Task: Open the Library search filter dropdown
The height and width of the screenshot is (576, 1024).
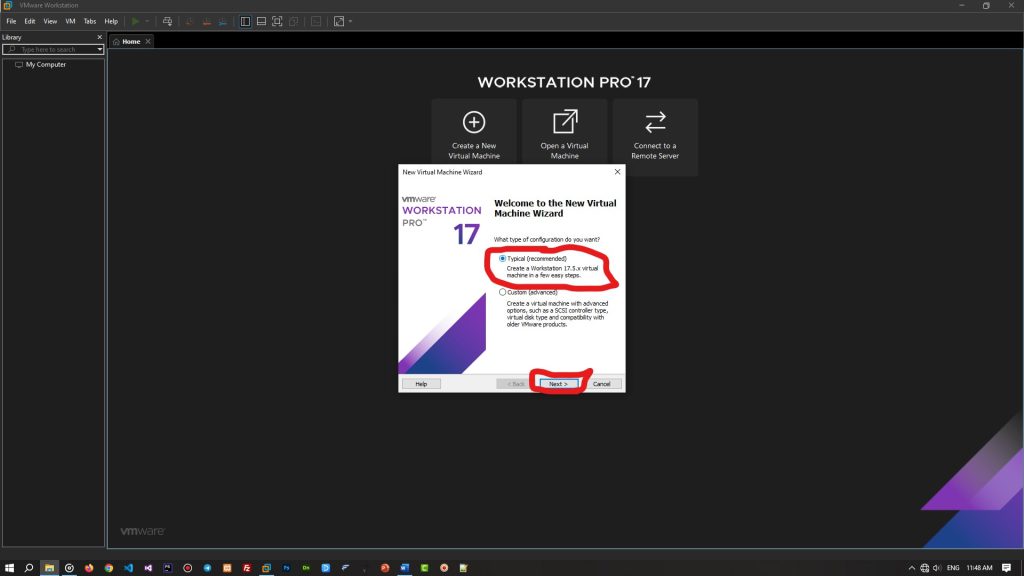Action: point(99,49)
